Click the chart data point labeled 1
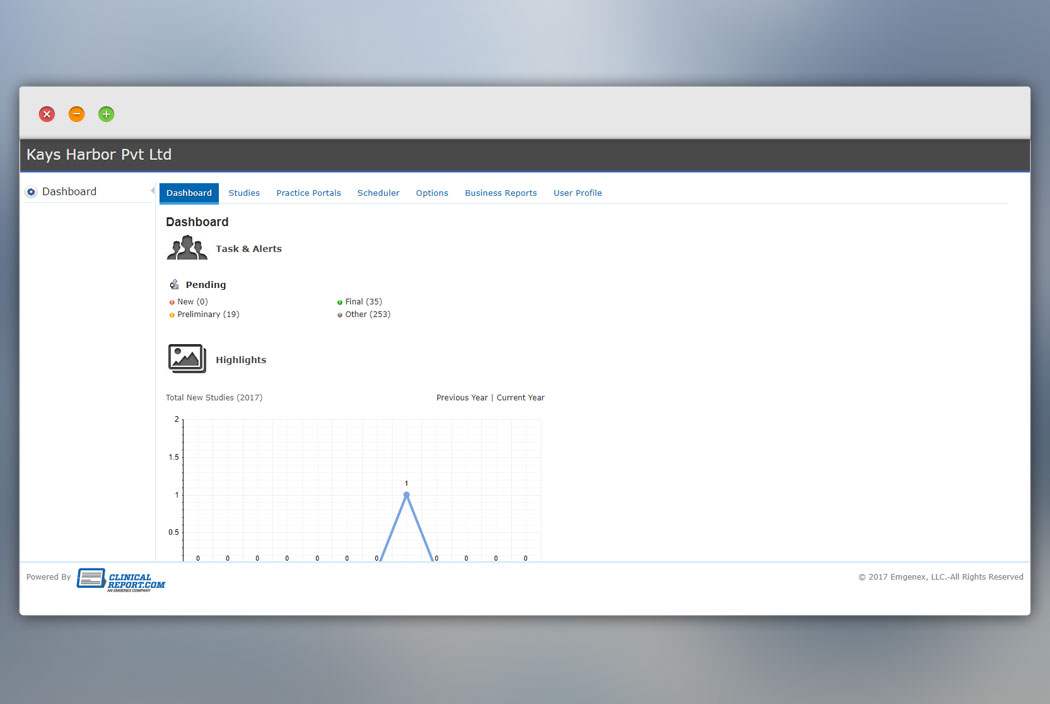The height and width of the screenshot is (704, 1050). (x=406, y=495)
